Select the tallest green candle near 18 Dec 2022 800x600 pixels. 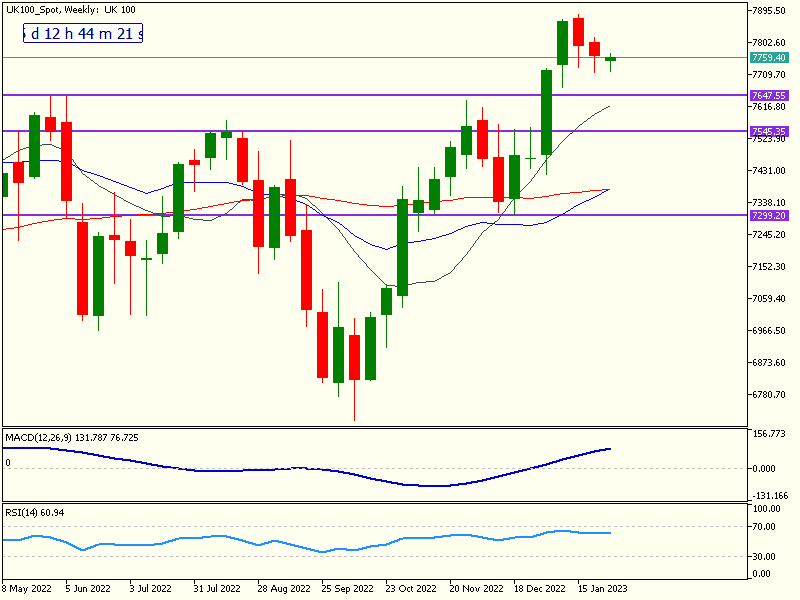(x=546, y=112)
